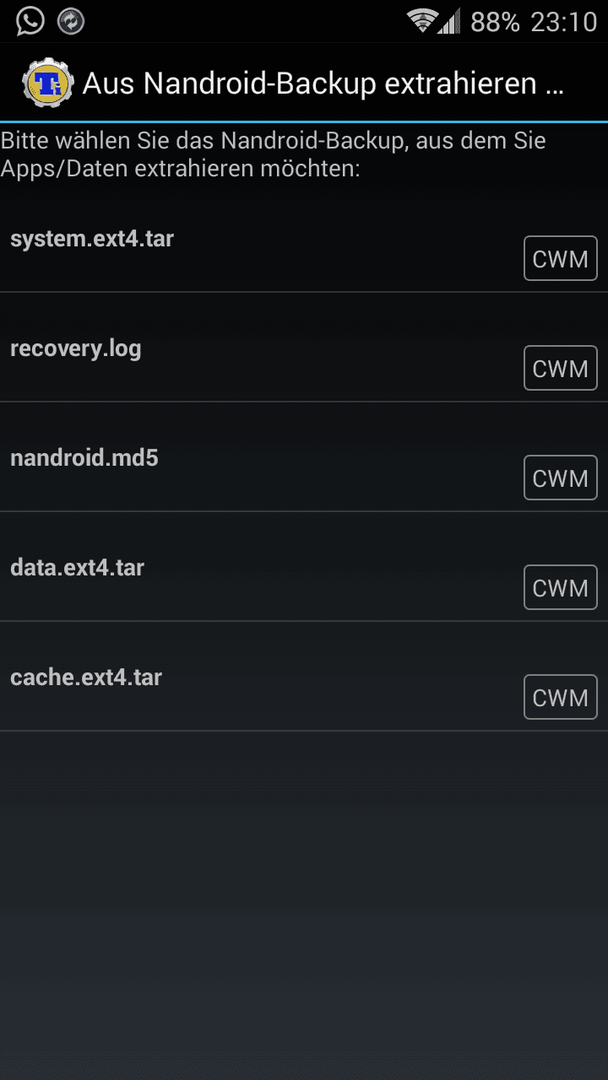Tap the empty area below cache.ext4.tar
608x1080 pixels.
[304, 905]
